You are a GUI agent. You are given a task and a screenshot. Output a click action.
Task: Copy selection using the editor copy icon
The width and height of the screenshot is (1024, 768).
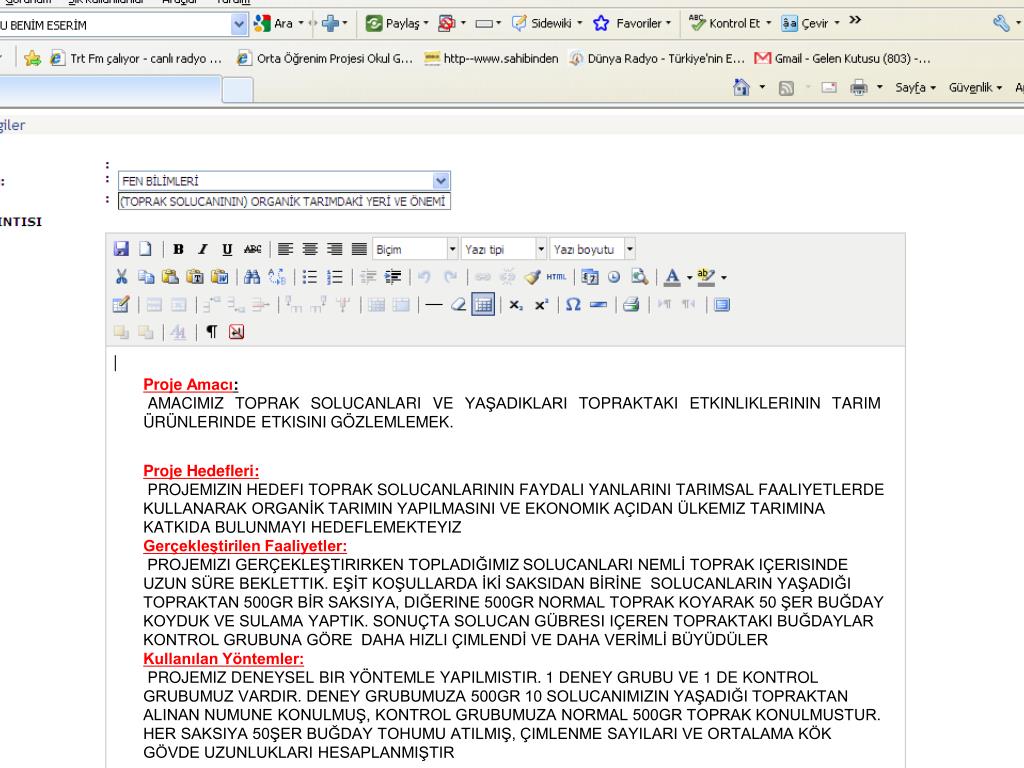pyautogui.click(x=146, y=277)
